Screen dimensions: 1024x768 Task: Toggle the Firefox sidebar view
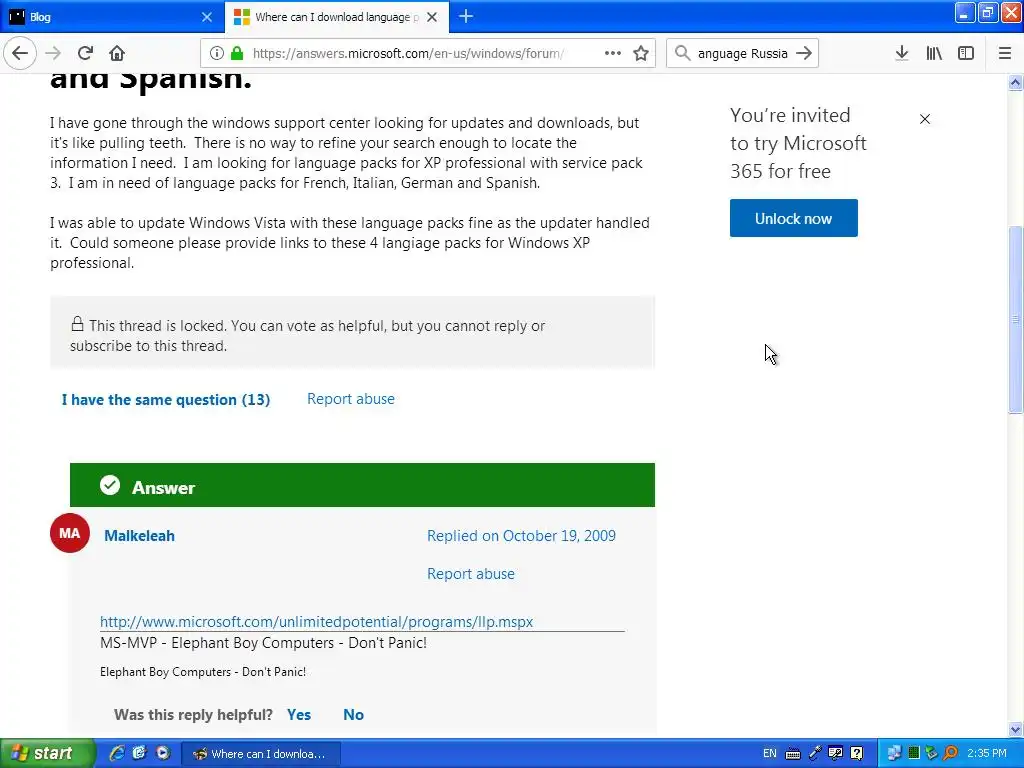coord(966,54)
